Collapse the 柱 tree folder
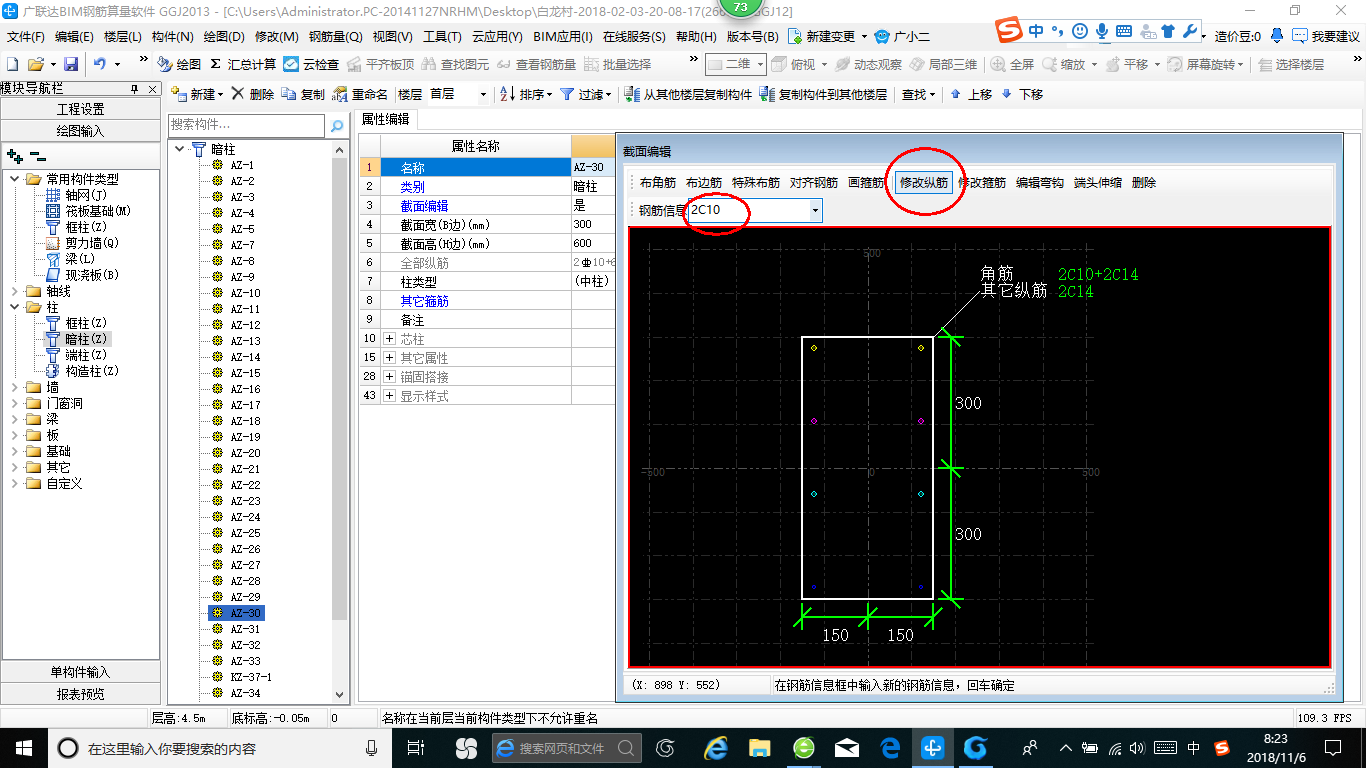Image resolution: width=1366 pixels, height=768 pixels. tap(15, 307)
